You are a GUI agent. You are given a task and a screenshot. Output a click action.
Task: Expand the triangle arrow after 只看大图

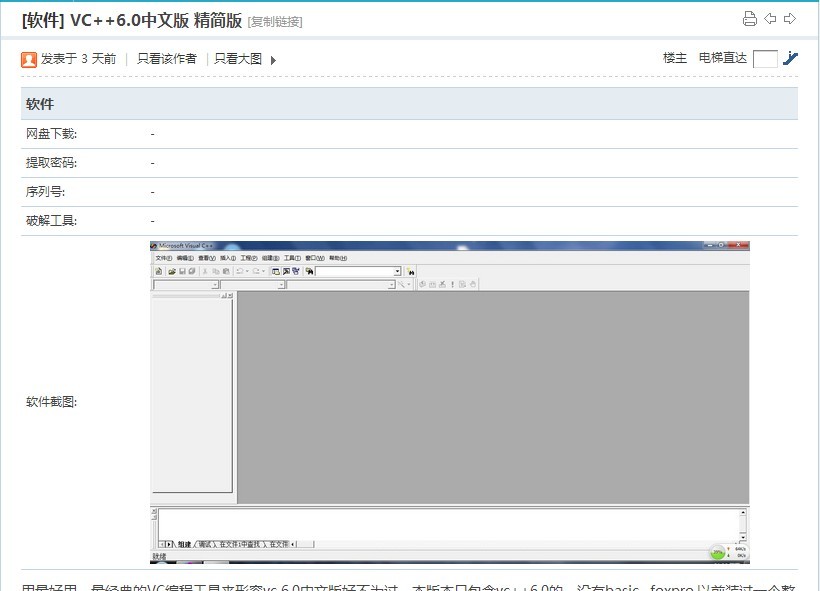click(273, 60)
